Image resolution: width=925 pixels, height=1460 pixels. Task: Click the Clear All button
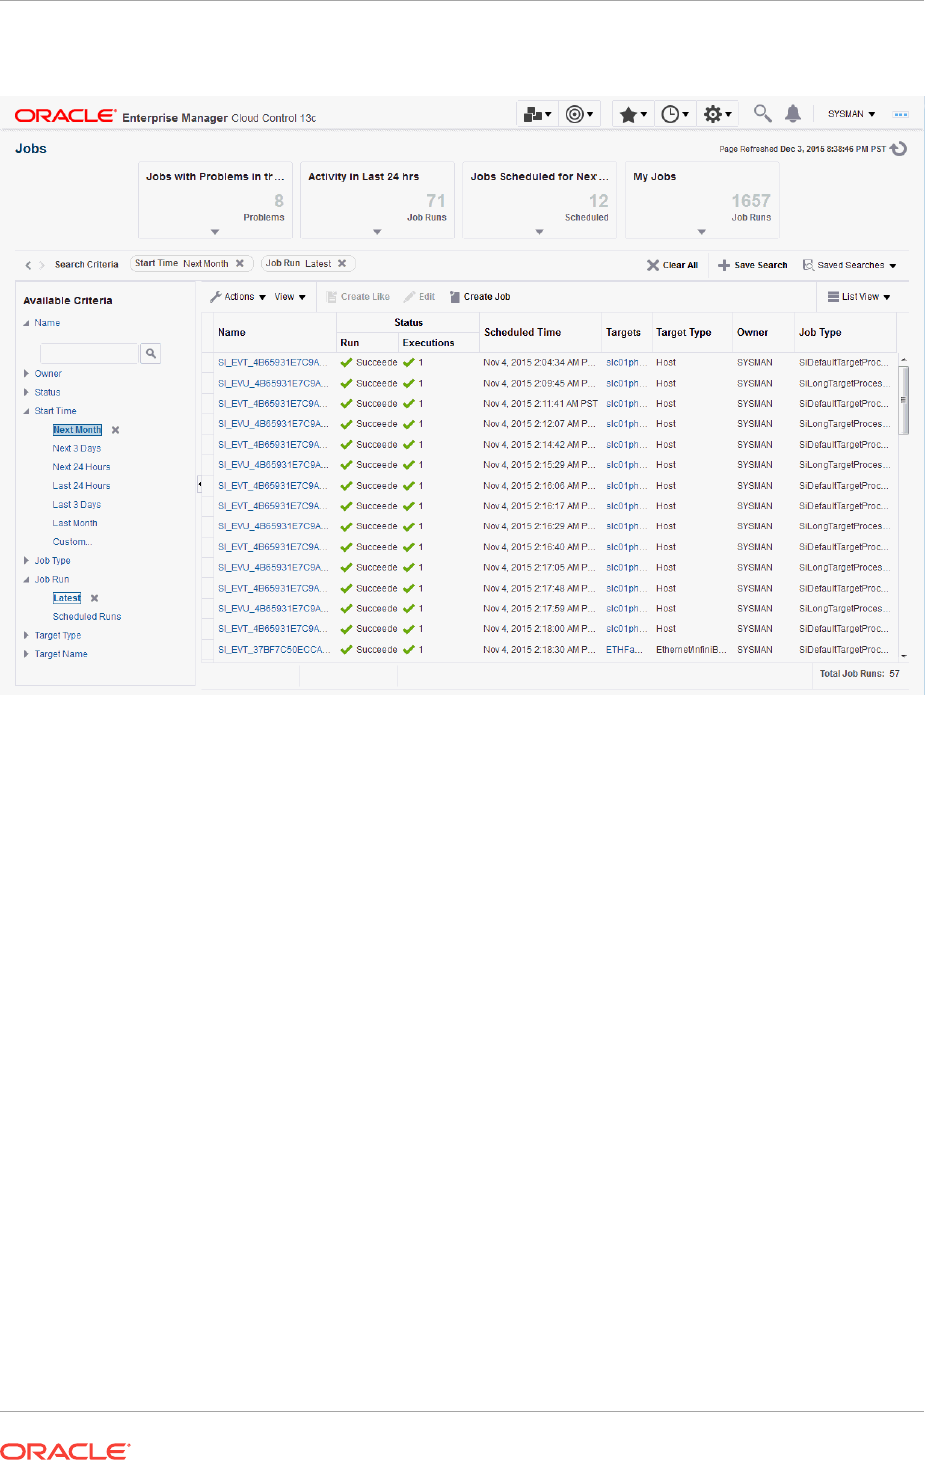pos(672,265)
